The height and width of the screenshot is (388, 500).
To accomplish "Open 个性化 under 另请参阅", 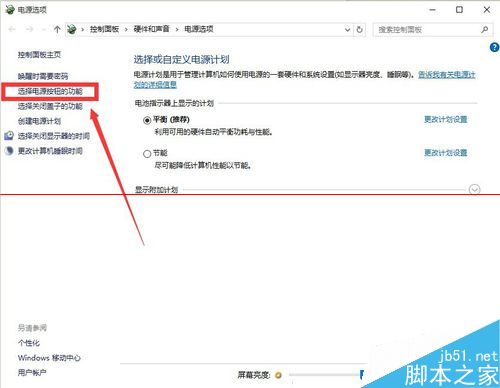I will pyautogui.click(x=29, y=343).
